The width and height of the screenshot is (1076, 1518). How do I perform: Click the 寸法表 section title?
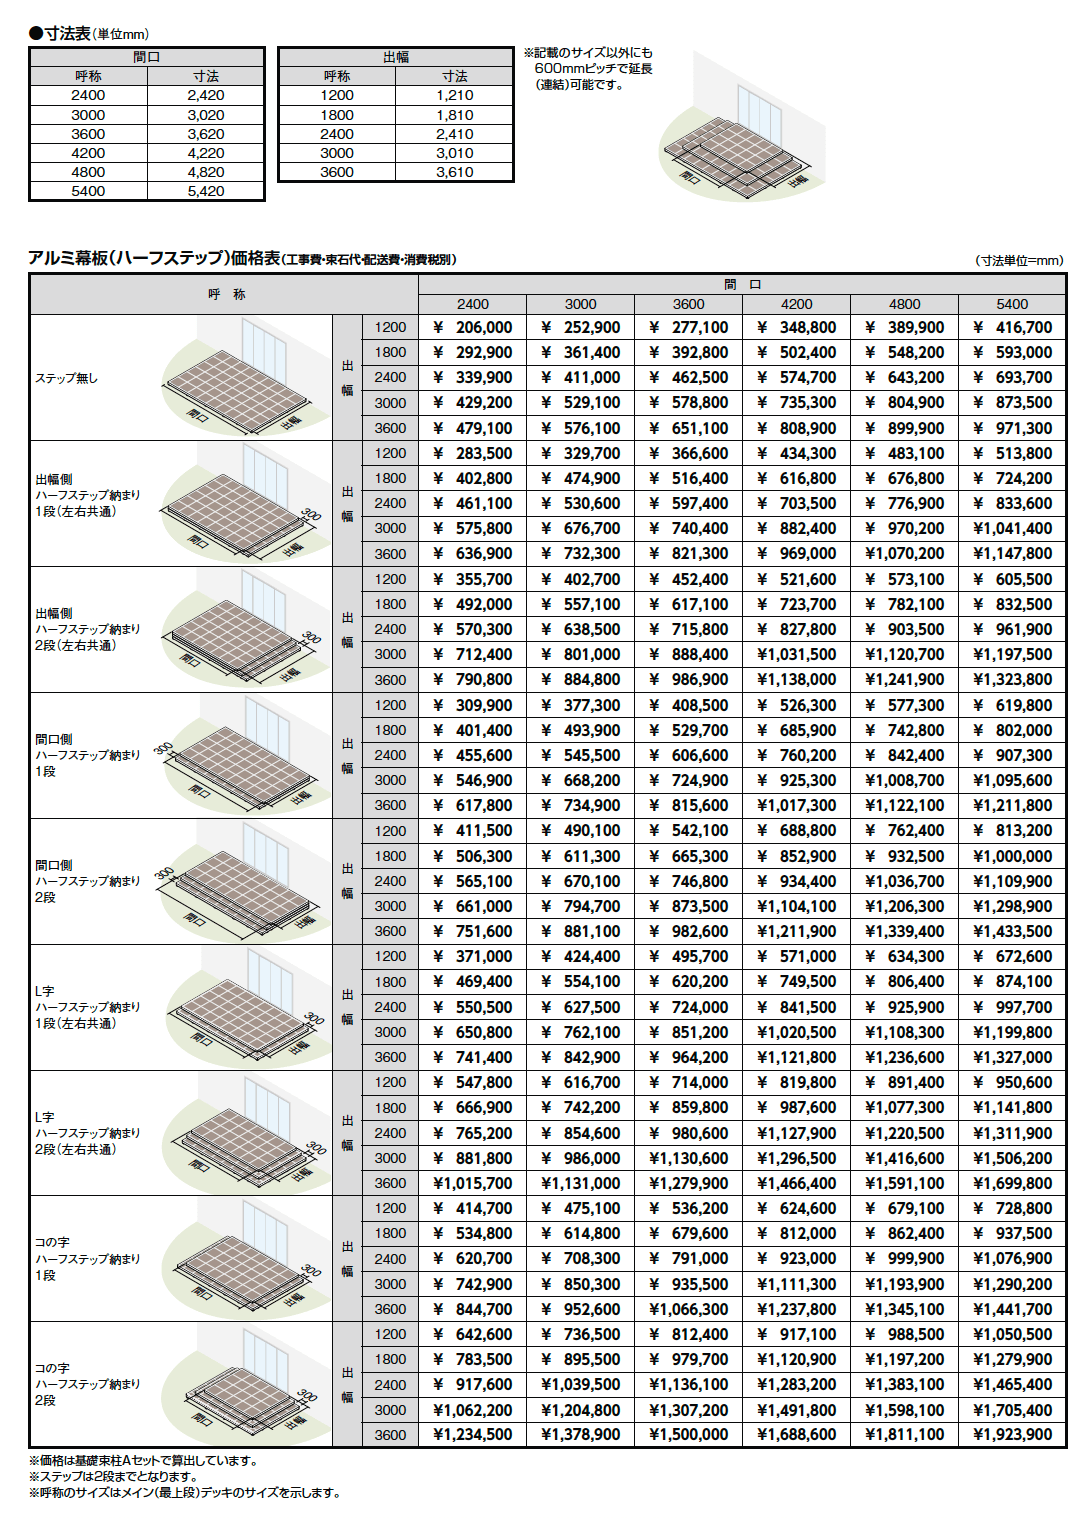tap(68, 34)
